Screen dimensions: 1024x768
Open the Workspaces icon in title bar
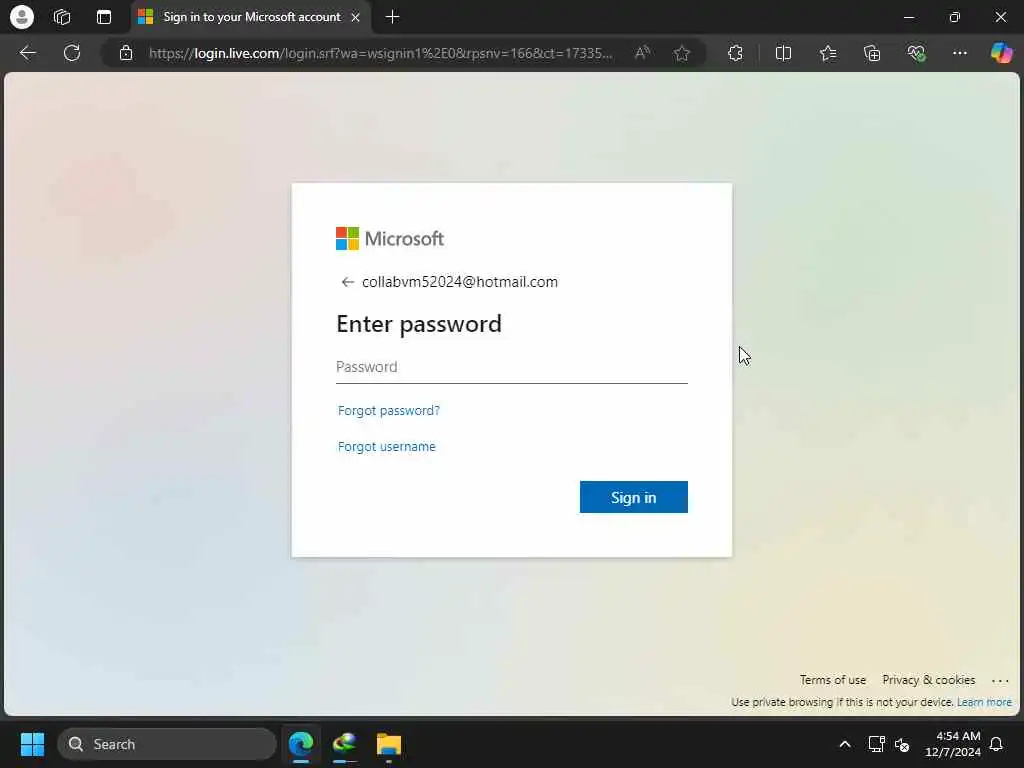pos(62,17)
